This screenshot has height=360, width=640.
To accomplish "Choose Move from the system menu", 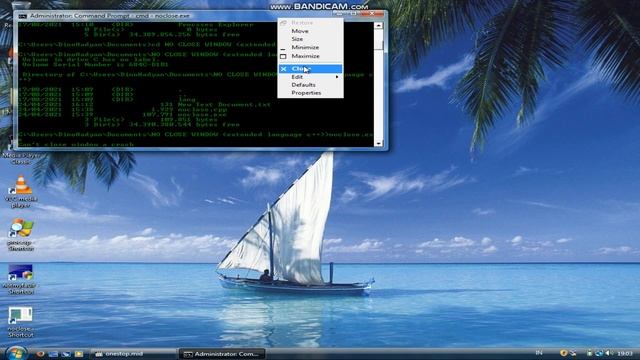I will (310, 31).
